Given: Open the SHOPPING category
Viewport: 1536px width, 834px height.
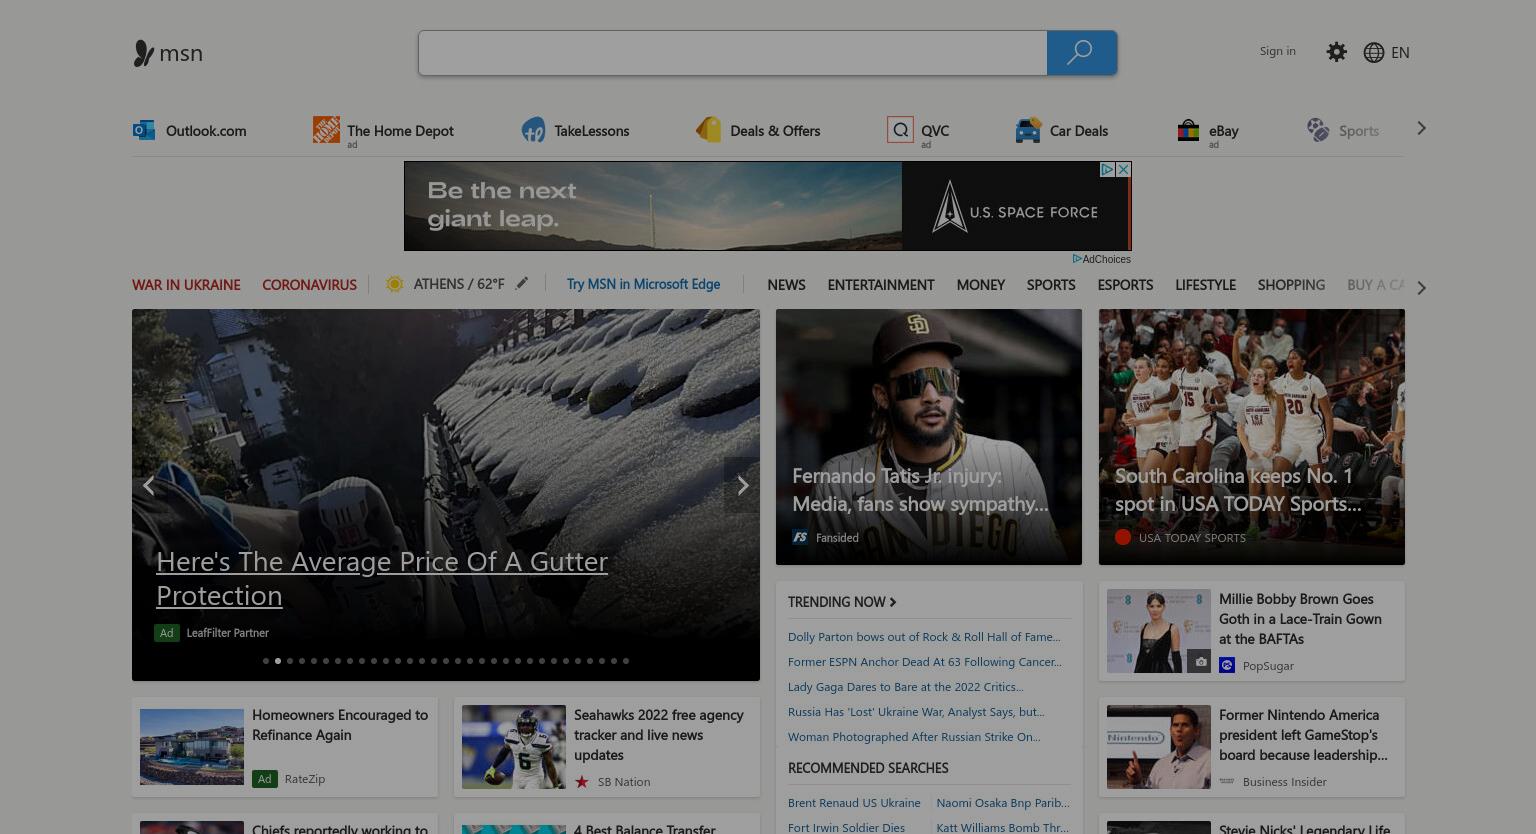Looking at the screenshot, I should [1291, 284].
